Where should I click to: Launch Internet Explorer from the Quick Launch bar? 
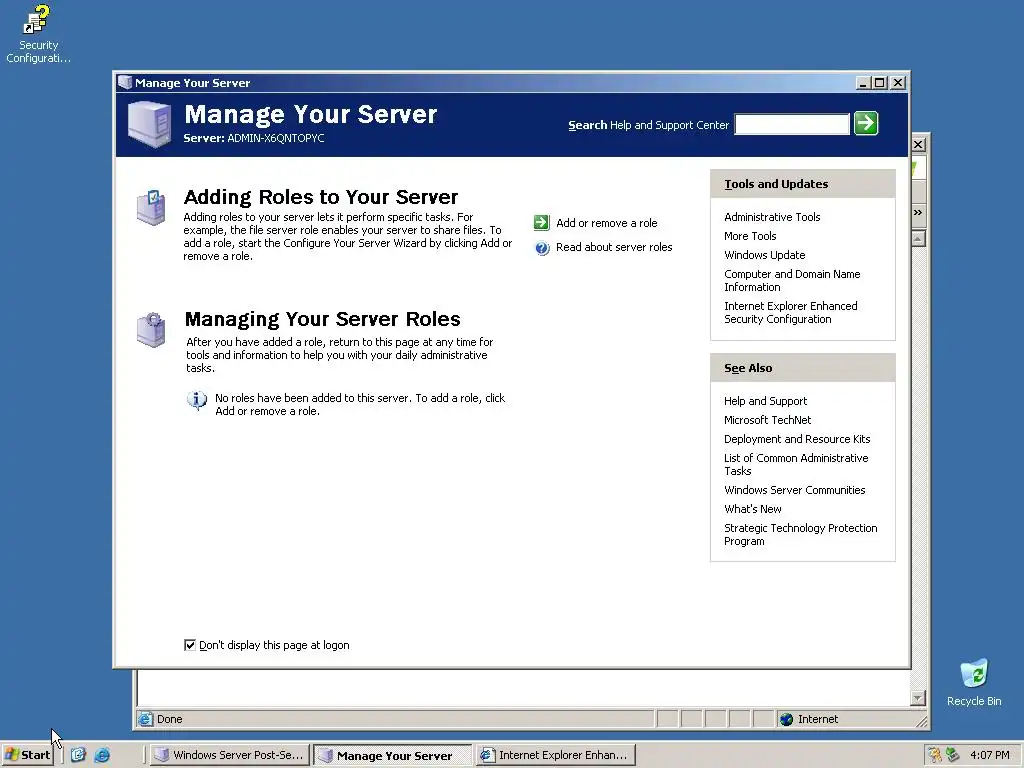pyautogui.click(x=103, y=755)
